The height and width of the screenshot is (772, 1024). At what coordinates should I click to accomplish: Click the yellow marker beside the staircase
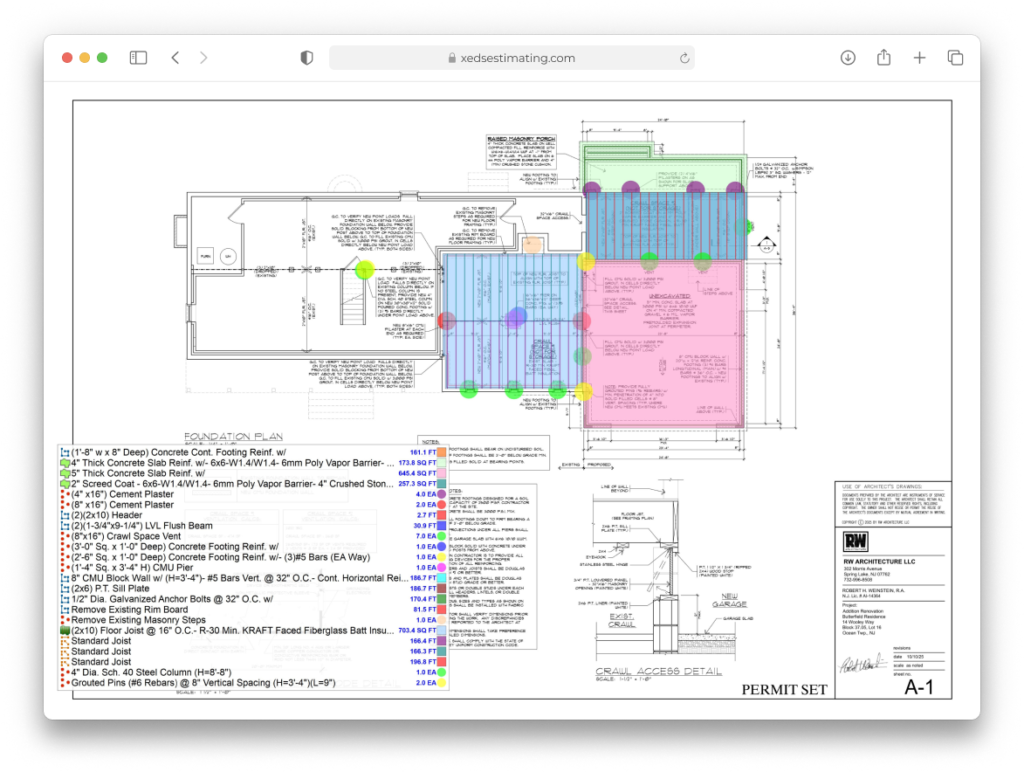coord(365,269)
